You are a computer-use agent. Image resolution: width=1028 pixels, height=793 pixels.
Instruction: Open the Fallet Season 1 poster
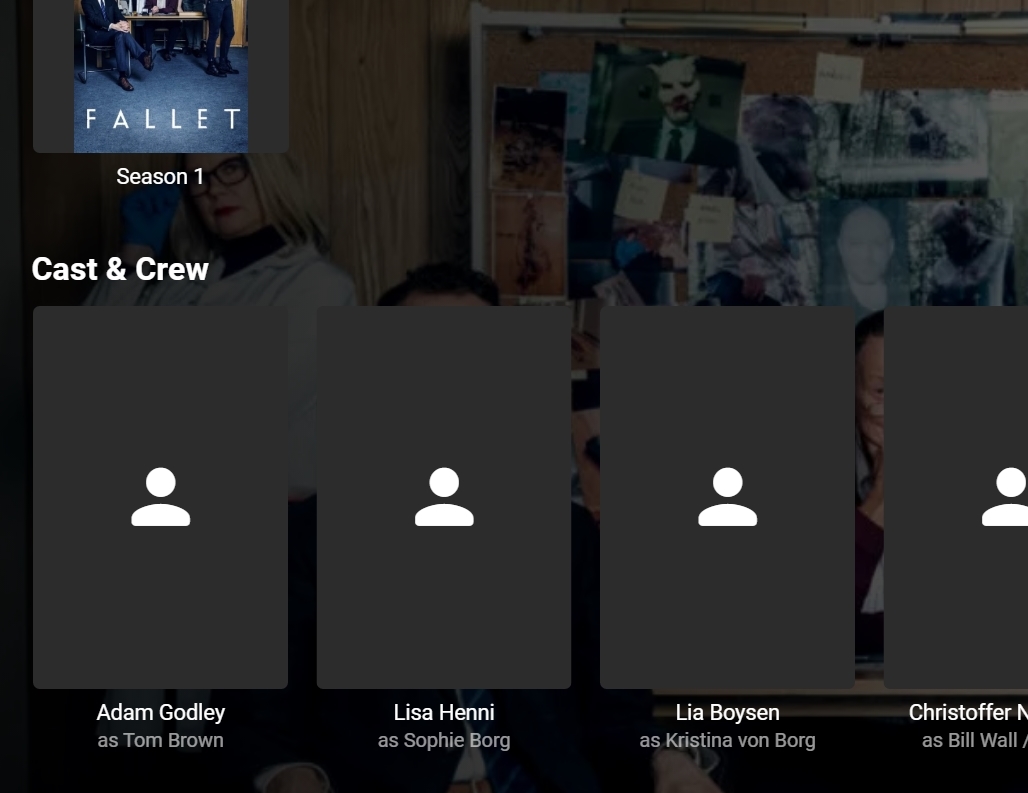pos(161,76)
